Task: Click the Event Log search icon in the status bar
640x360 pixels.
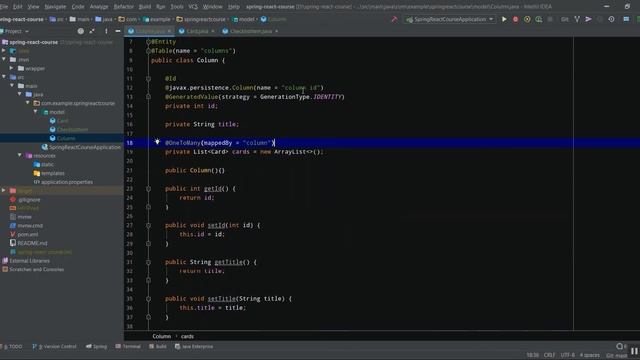Action: (x=619, y=346)
